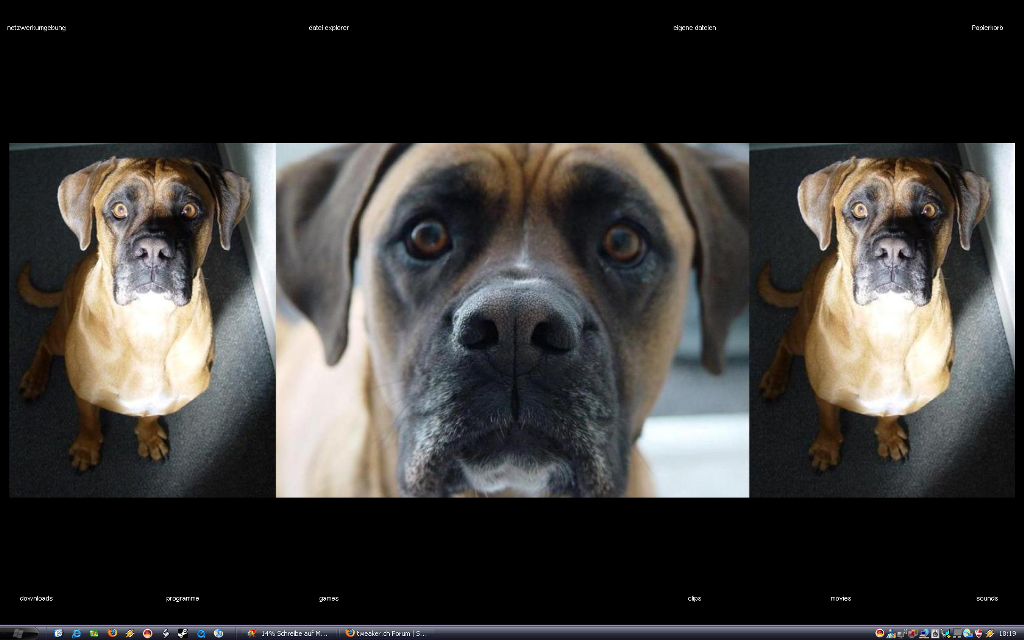
Task: Open the datei explorer desktop shortcut
Action: [329, 28]
